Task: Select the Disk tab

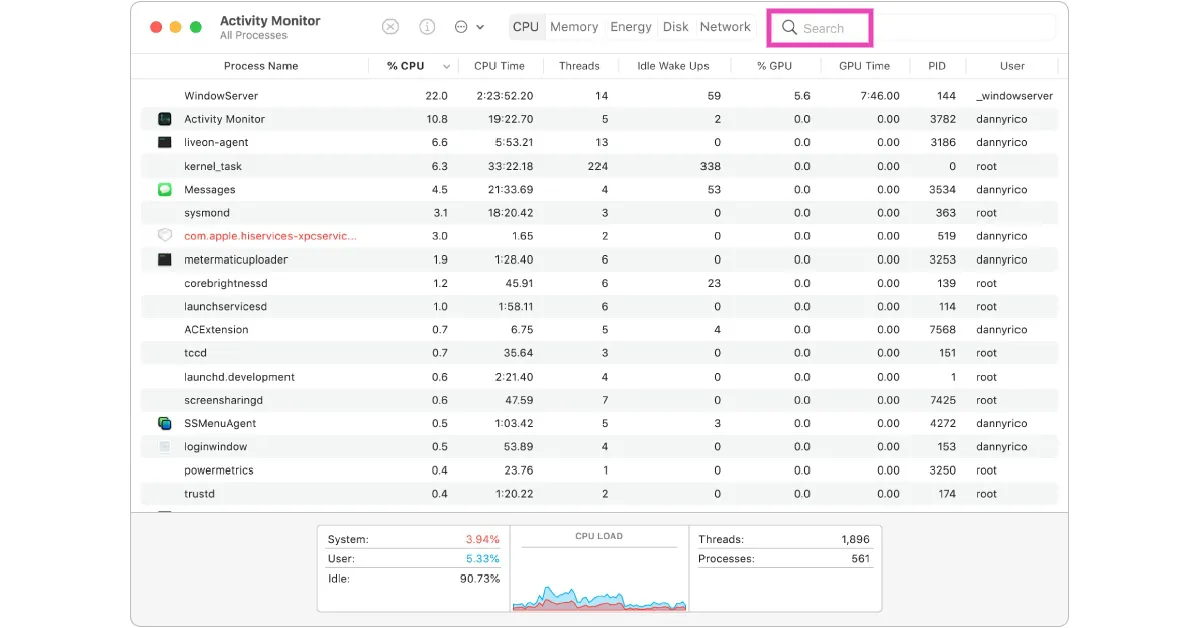Action: (676, 27)
